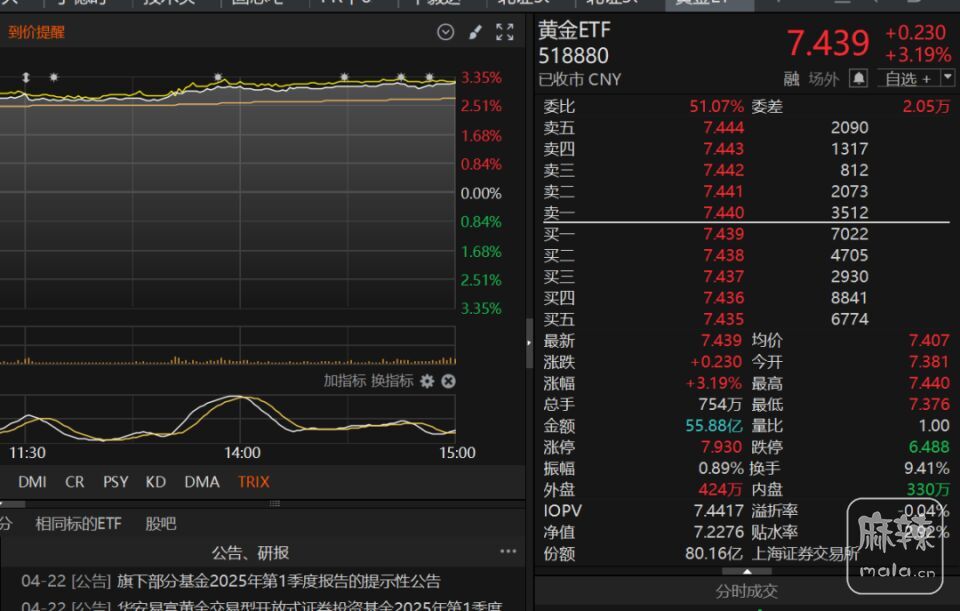Close the indicator panel with X icon
The height and width of the screenshot is (611, 960).
[448, 381]
